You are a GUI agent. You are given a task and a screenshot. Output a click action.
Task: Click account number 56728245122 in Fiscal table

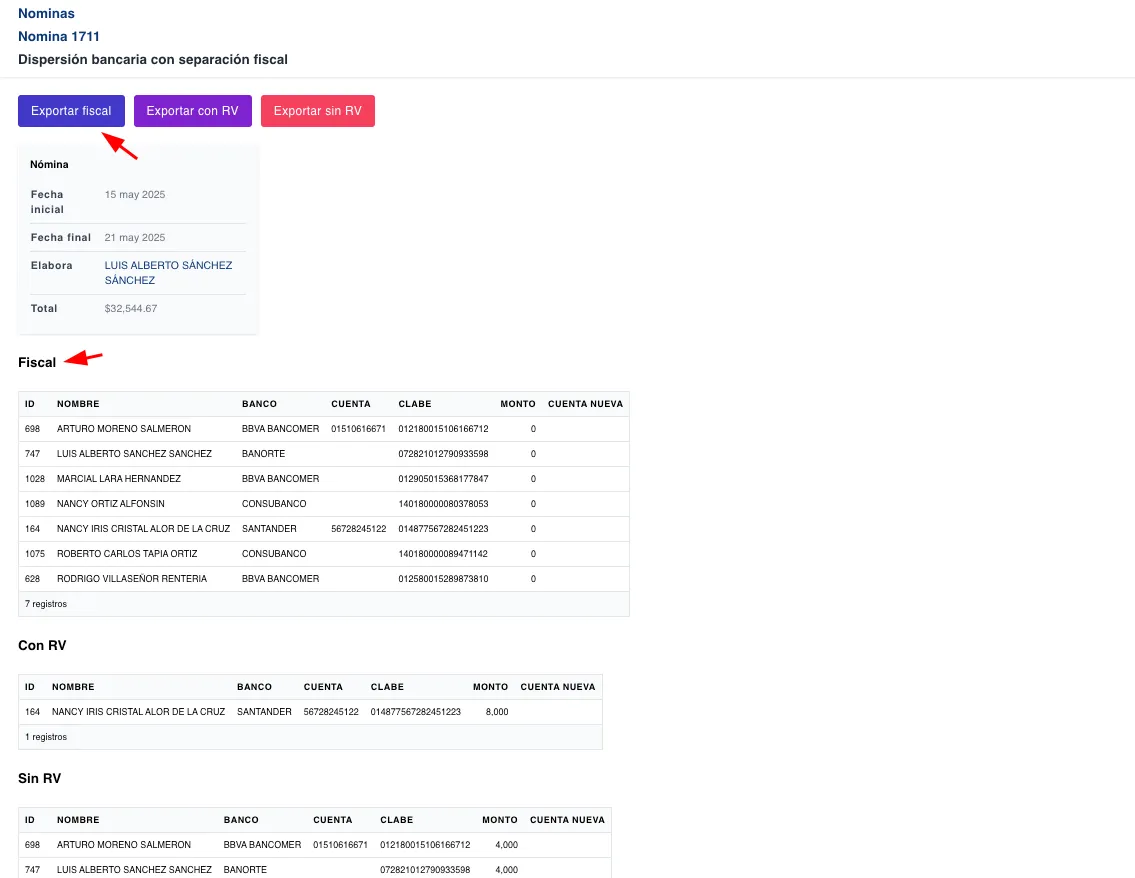click(x=358, y=529)
